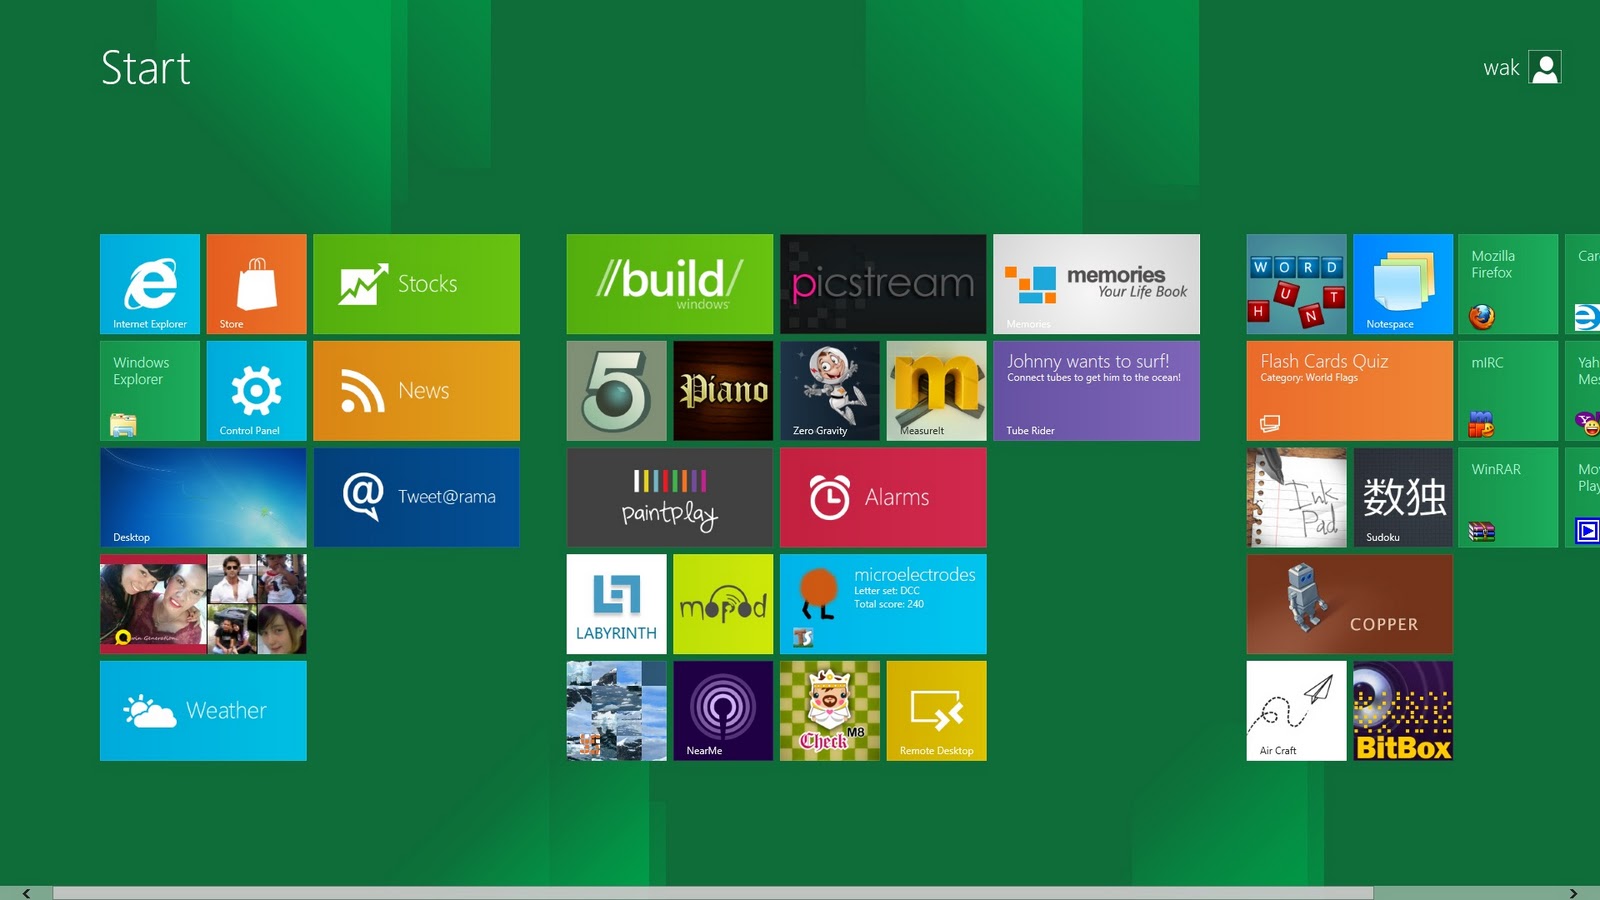The height and width of the screenshot is (900, 1600).
Task: Open the Flash Cards Quiz tile
Action: click(x=1348, y=390)
